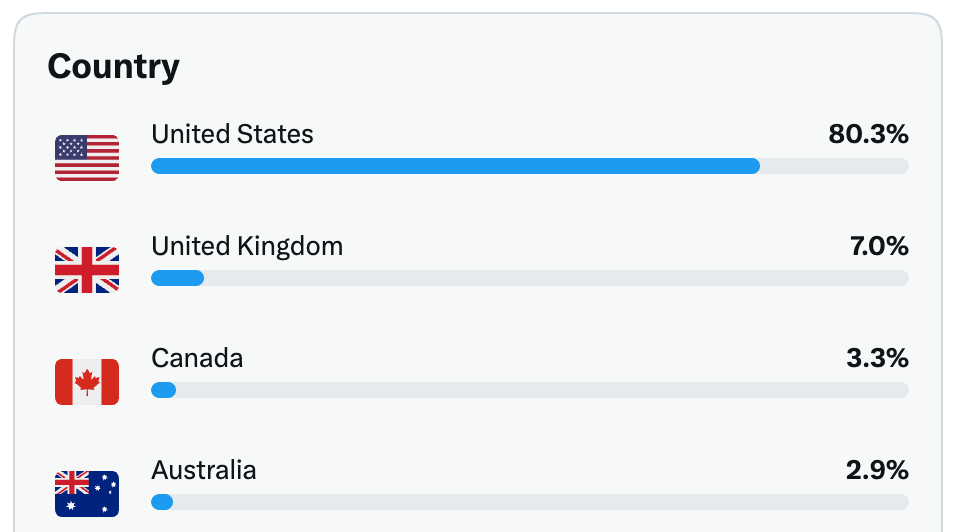Click the 3.3% percentage value
The width and height of the screenshot is (954, 532).
pos(877,358)
